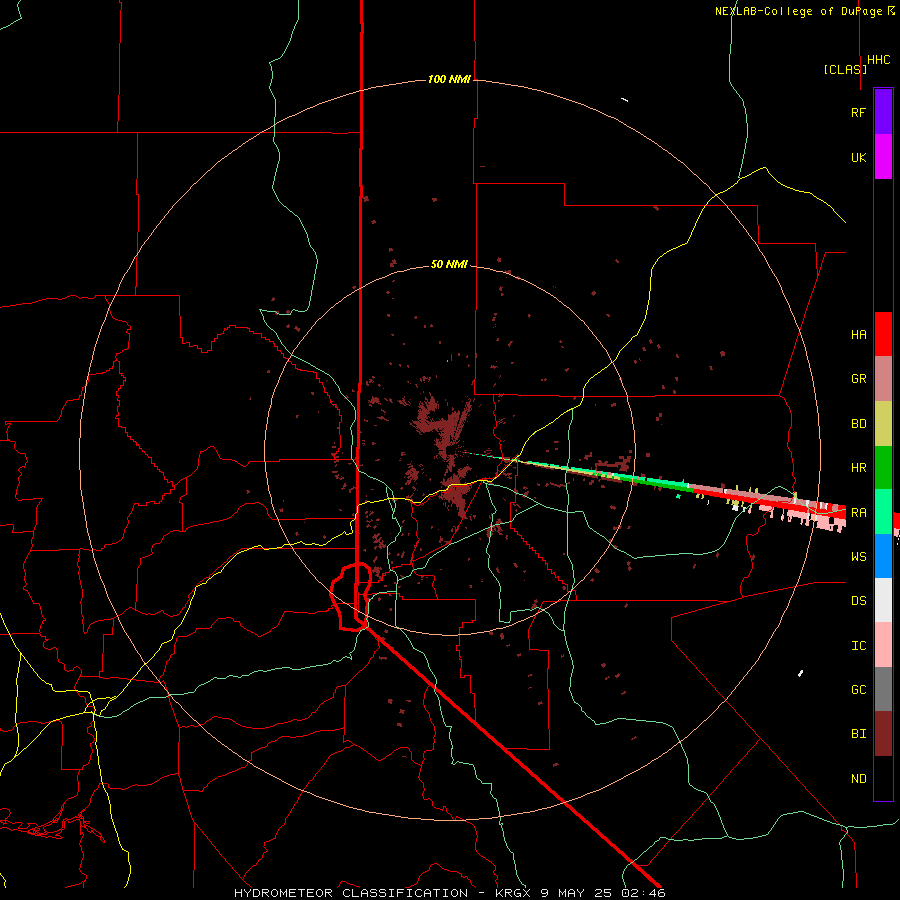Click the BD legend label
The height and width of the screenshot is (900, 900).
(x=858, y=424)
